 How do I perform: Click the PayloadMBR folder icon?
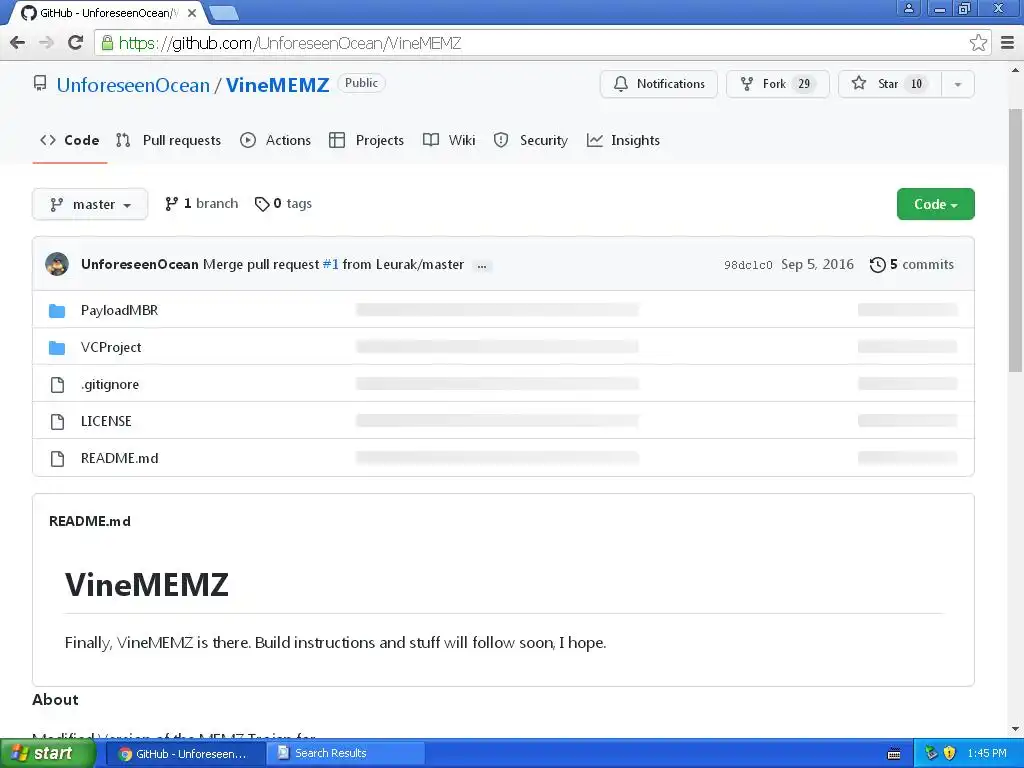pyautogui.click(x=57, y=311)
